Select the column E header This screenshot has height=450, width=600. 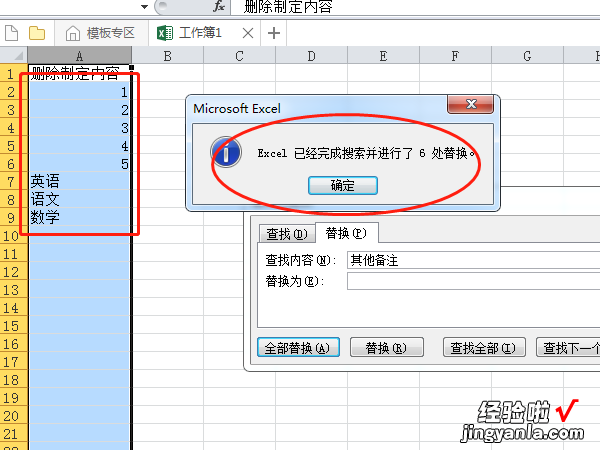383,56
